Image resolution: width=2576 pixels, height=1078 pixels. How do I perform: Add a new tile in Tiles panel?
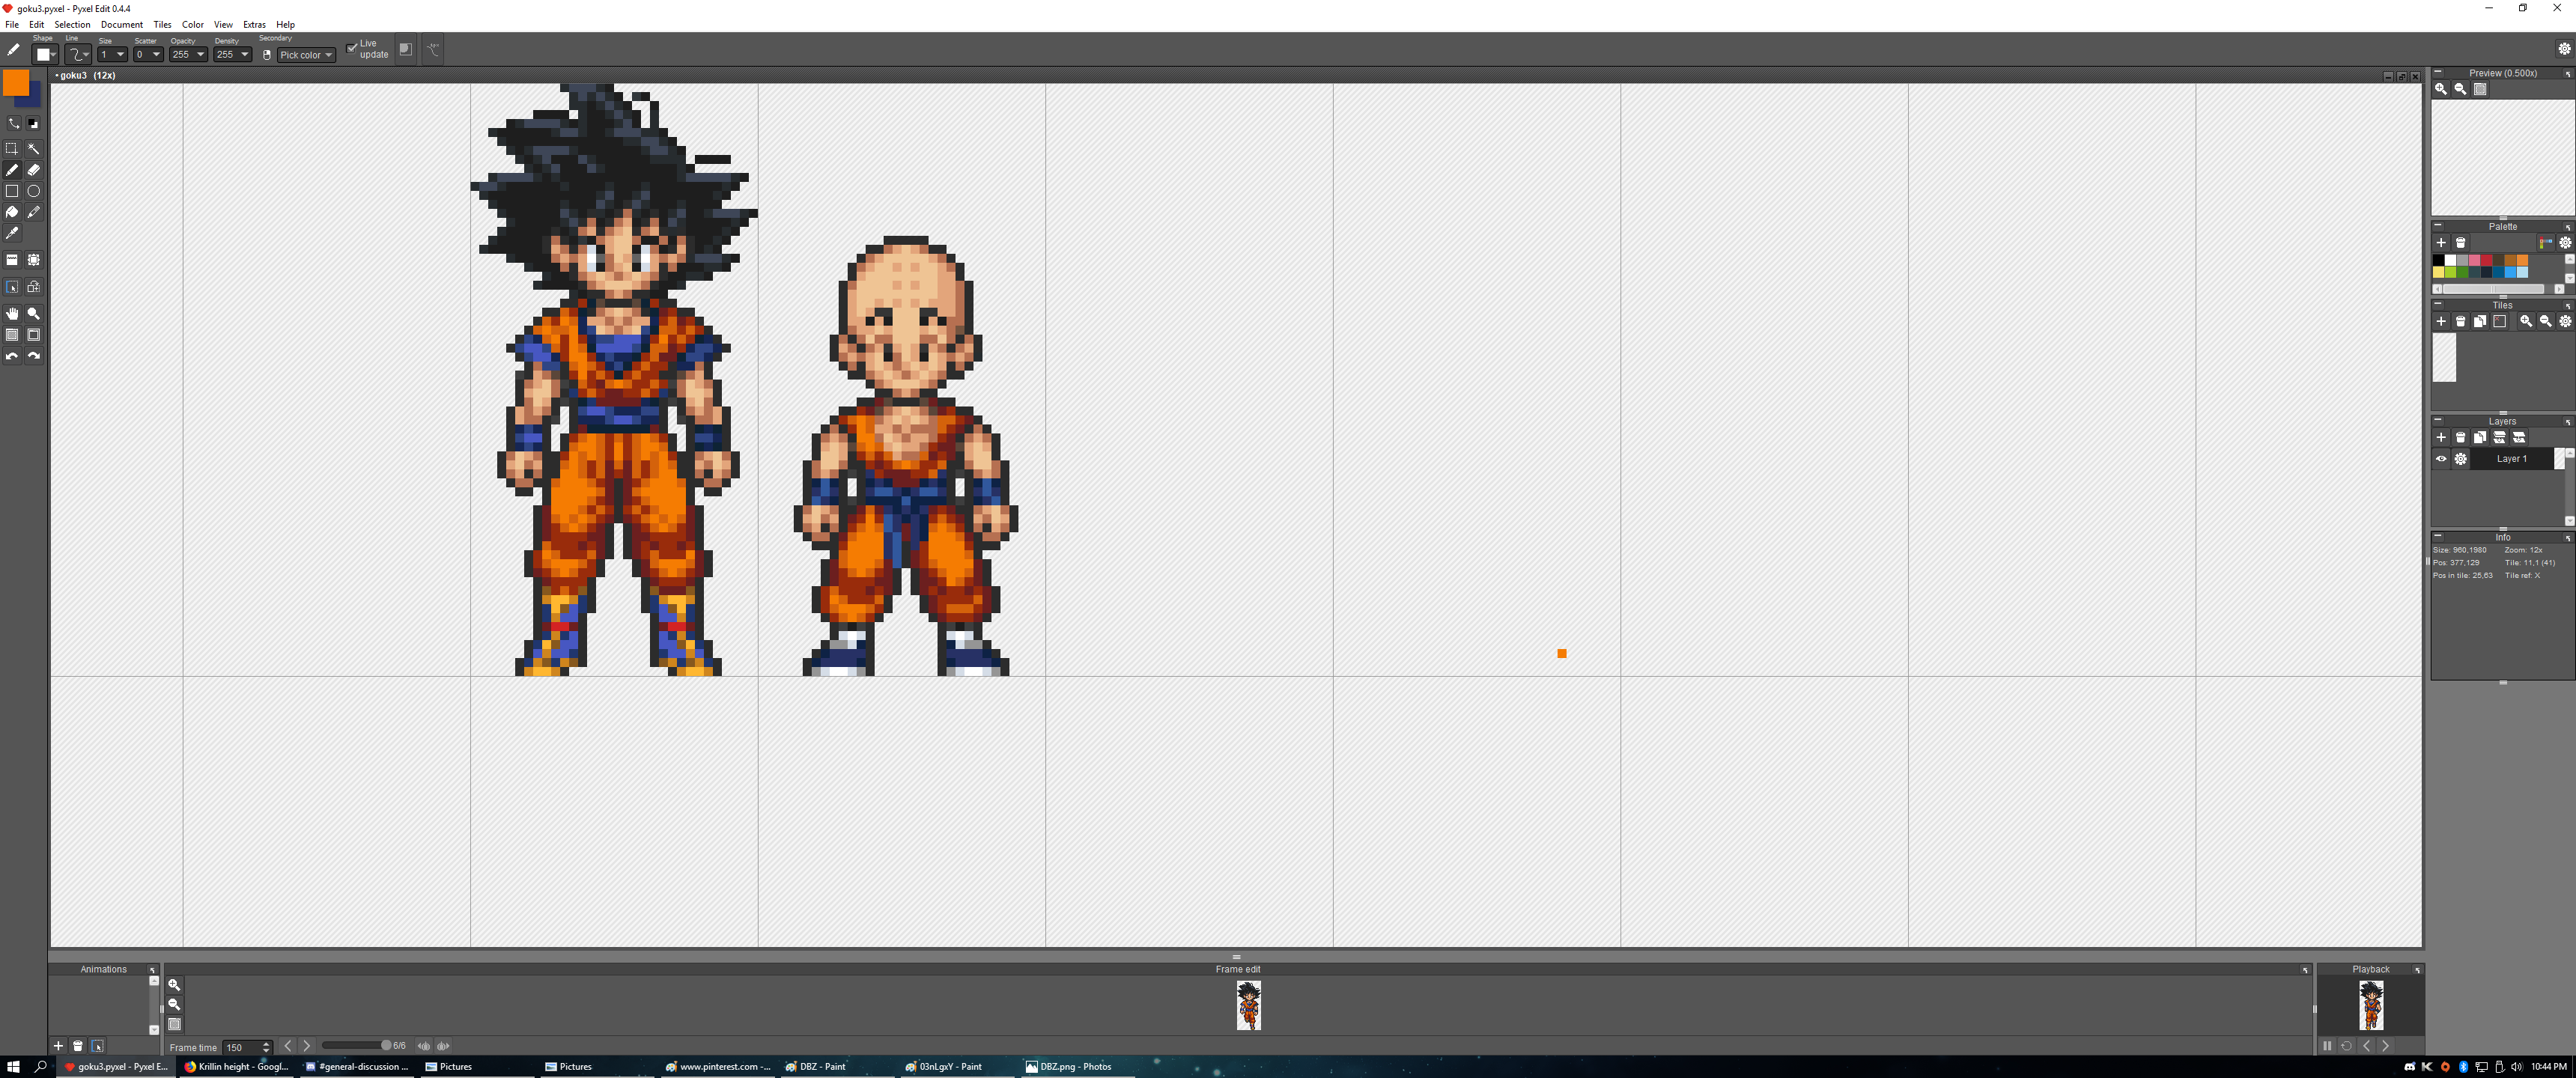point(2441,321)
